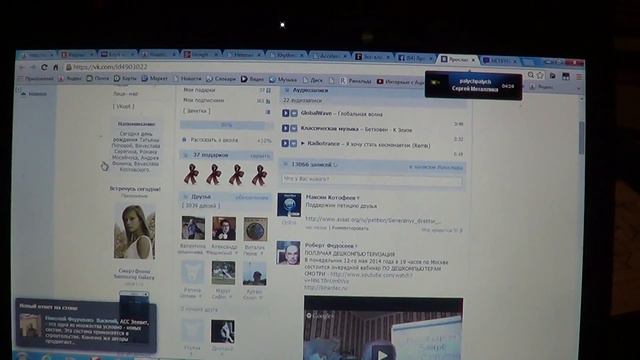Play the Radiotrance audio track
The image size is (640, 360).
click(x=286, y=143)
